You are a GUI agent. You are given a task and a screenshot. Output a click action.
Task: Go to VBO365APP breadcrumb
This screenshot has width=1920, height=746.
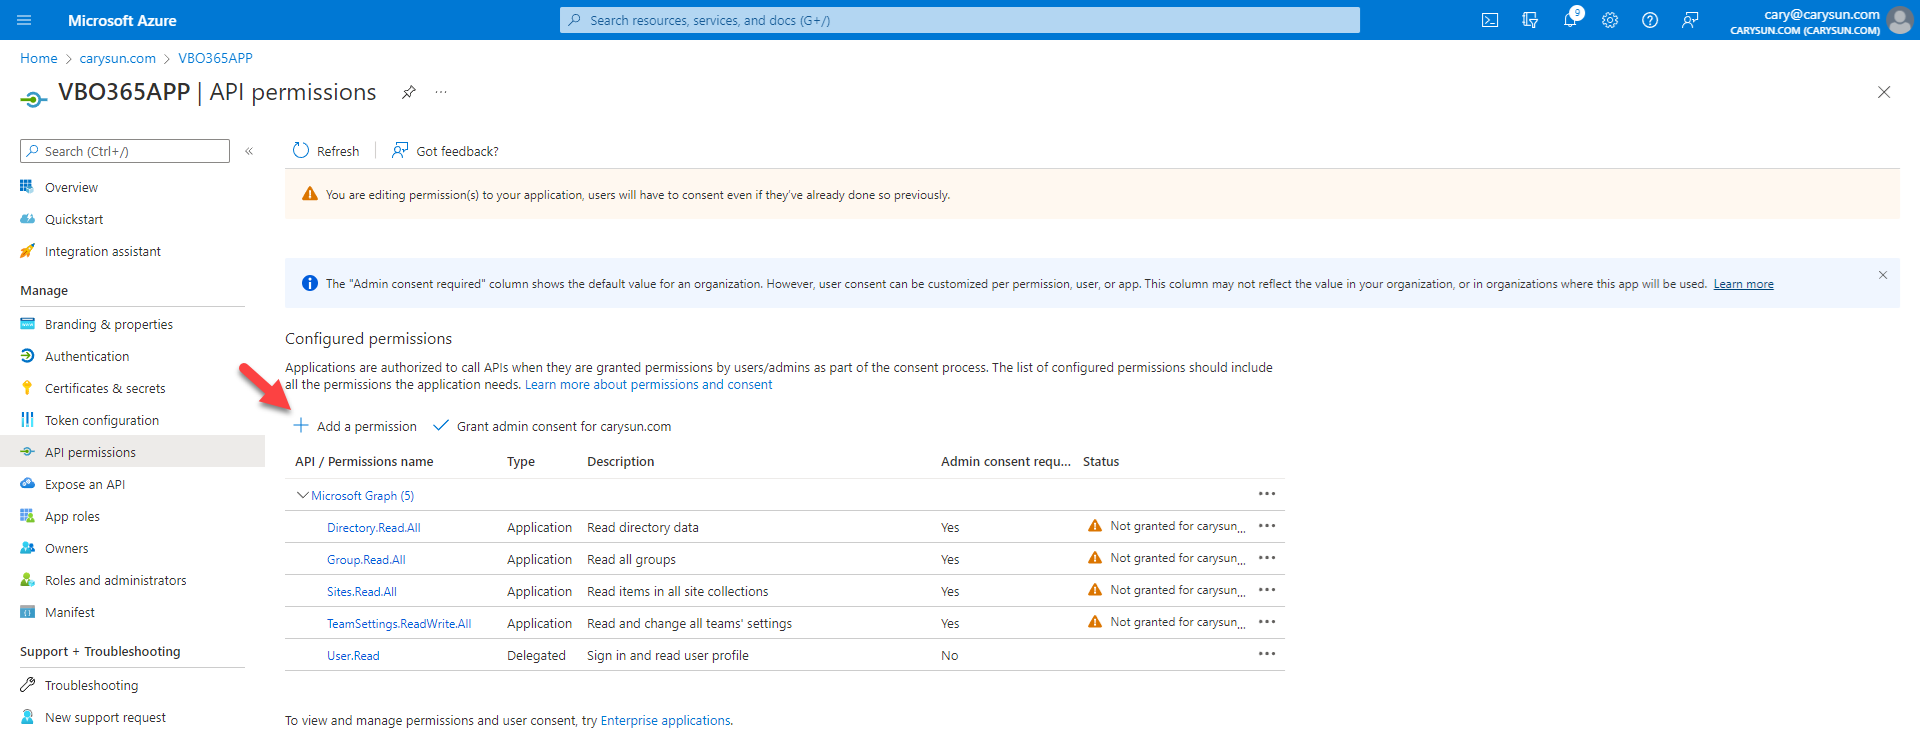point(215,58)
